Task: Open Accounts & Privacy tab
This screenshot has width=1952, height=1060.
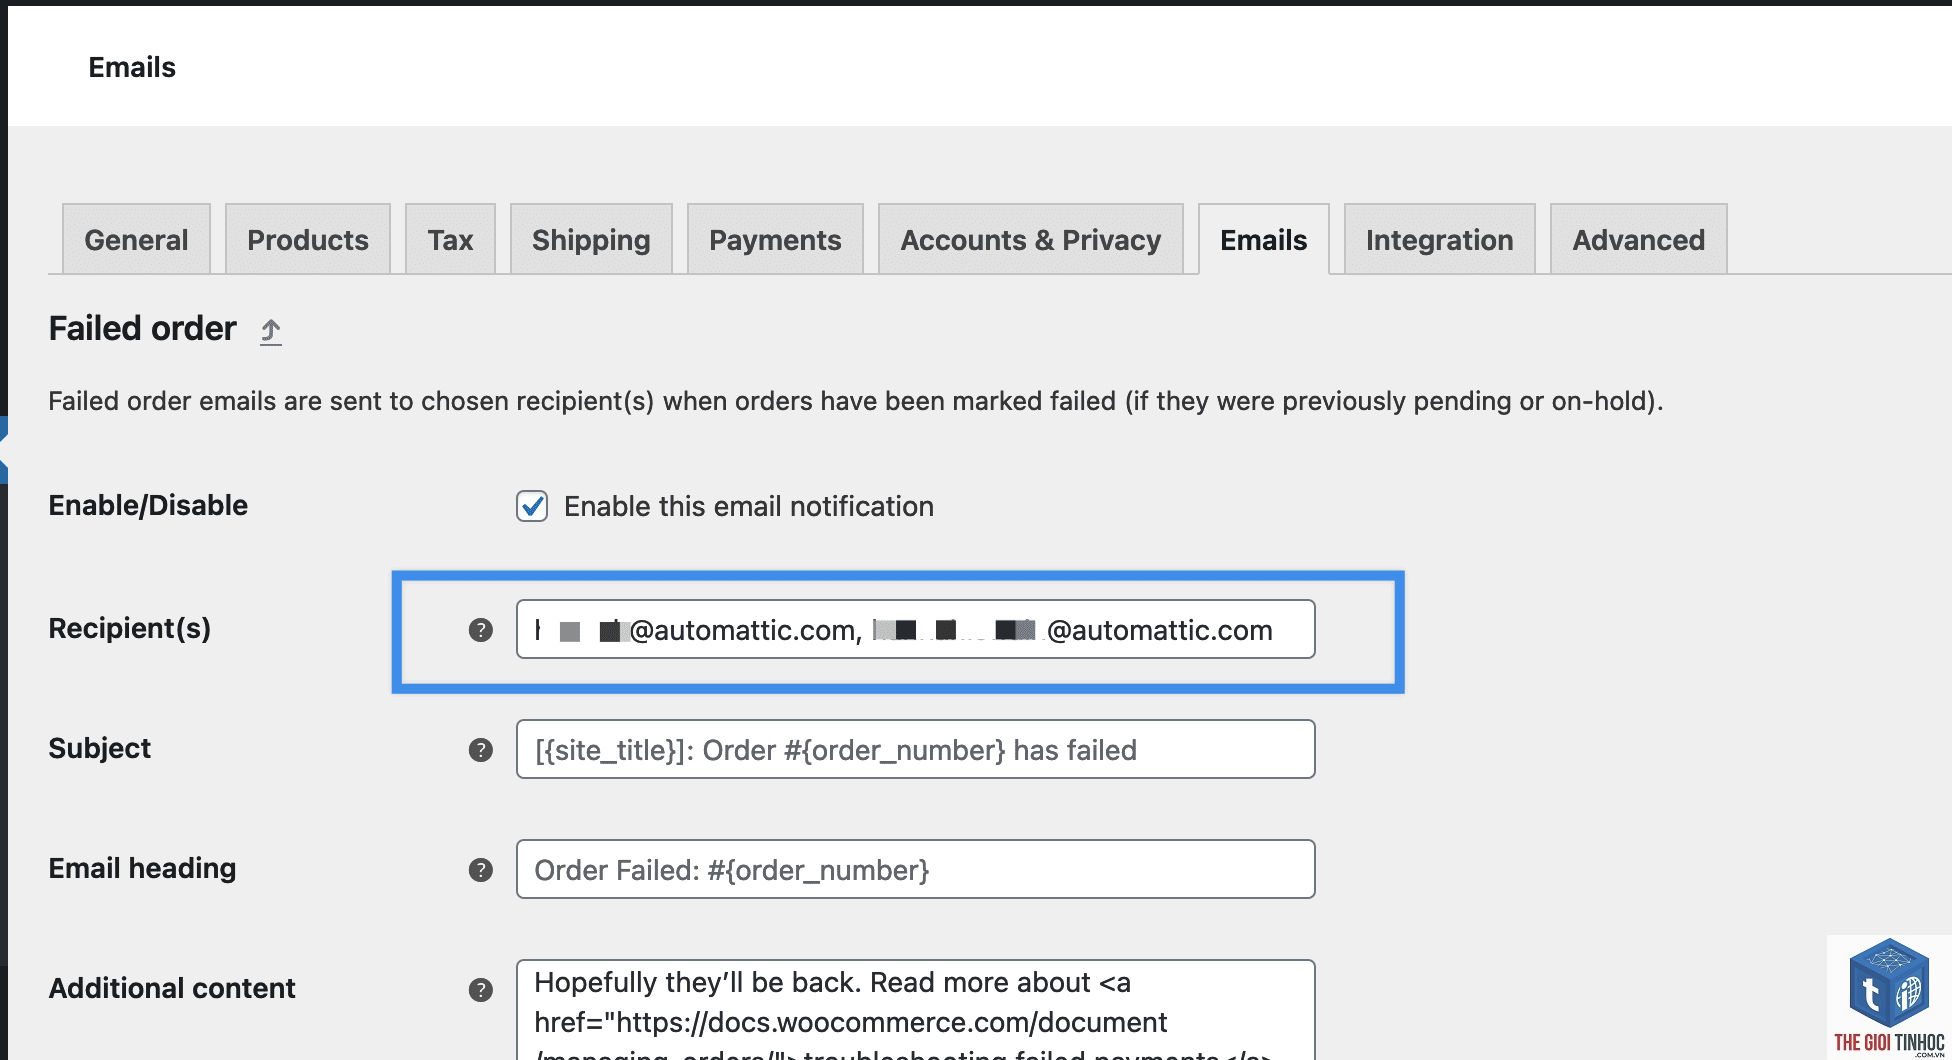Action: [x=1031, y=240]
